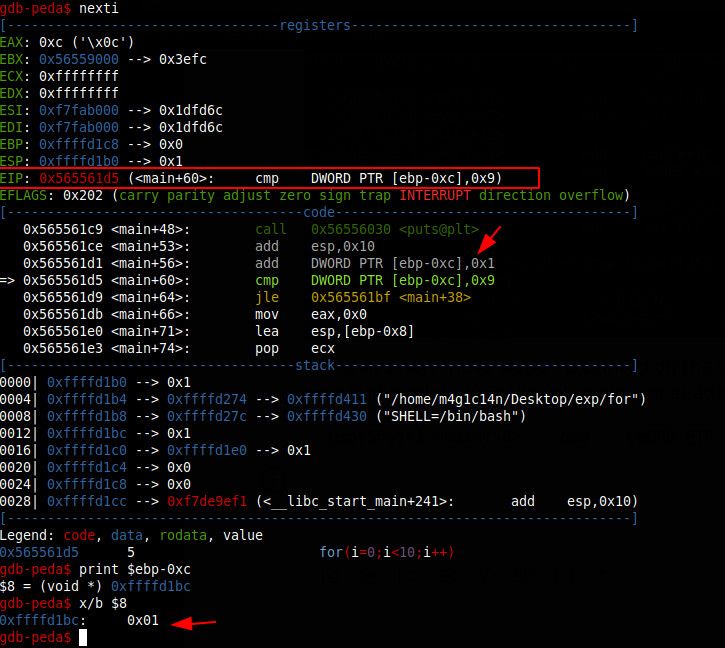Click the 'lea esp,[ebp-0x8]' instruction
This screenshot has height=648, width=725.
(334, 332)
